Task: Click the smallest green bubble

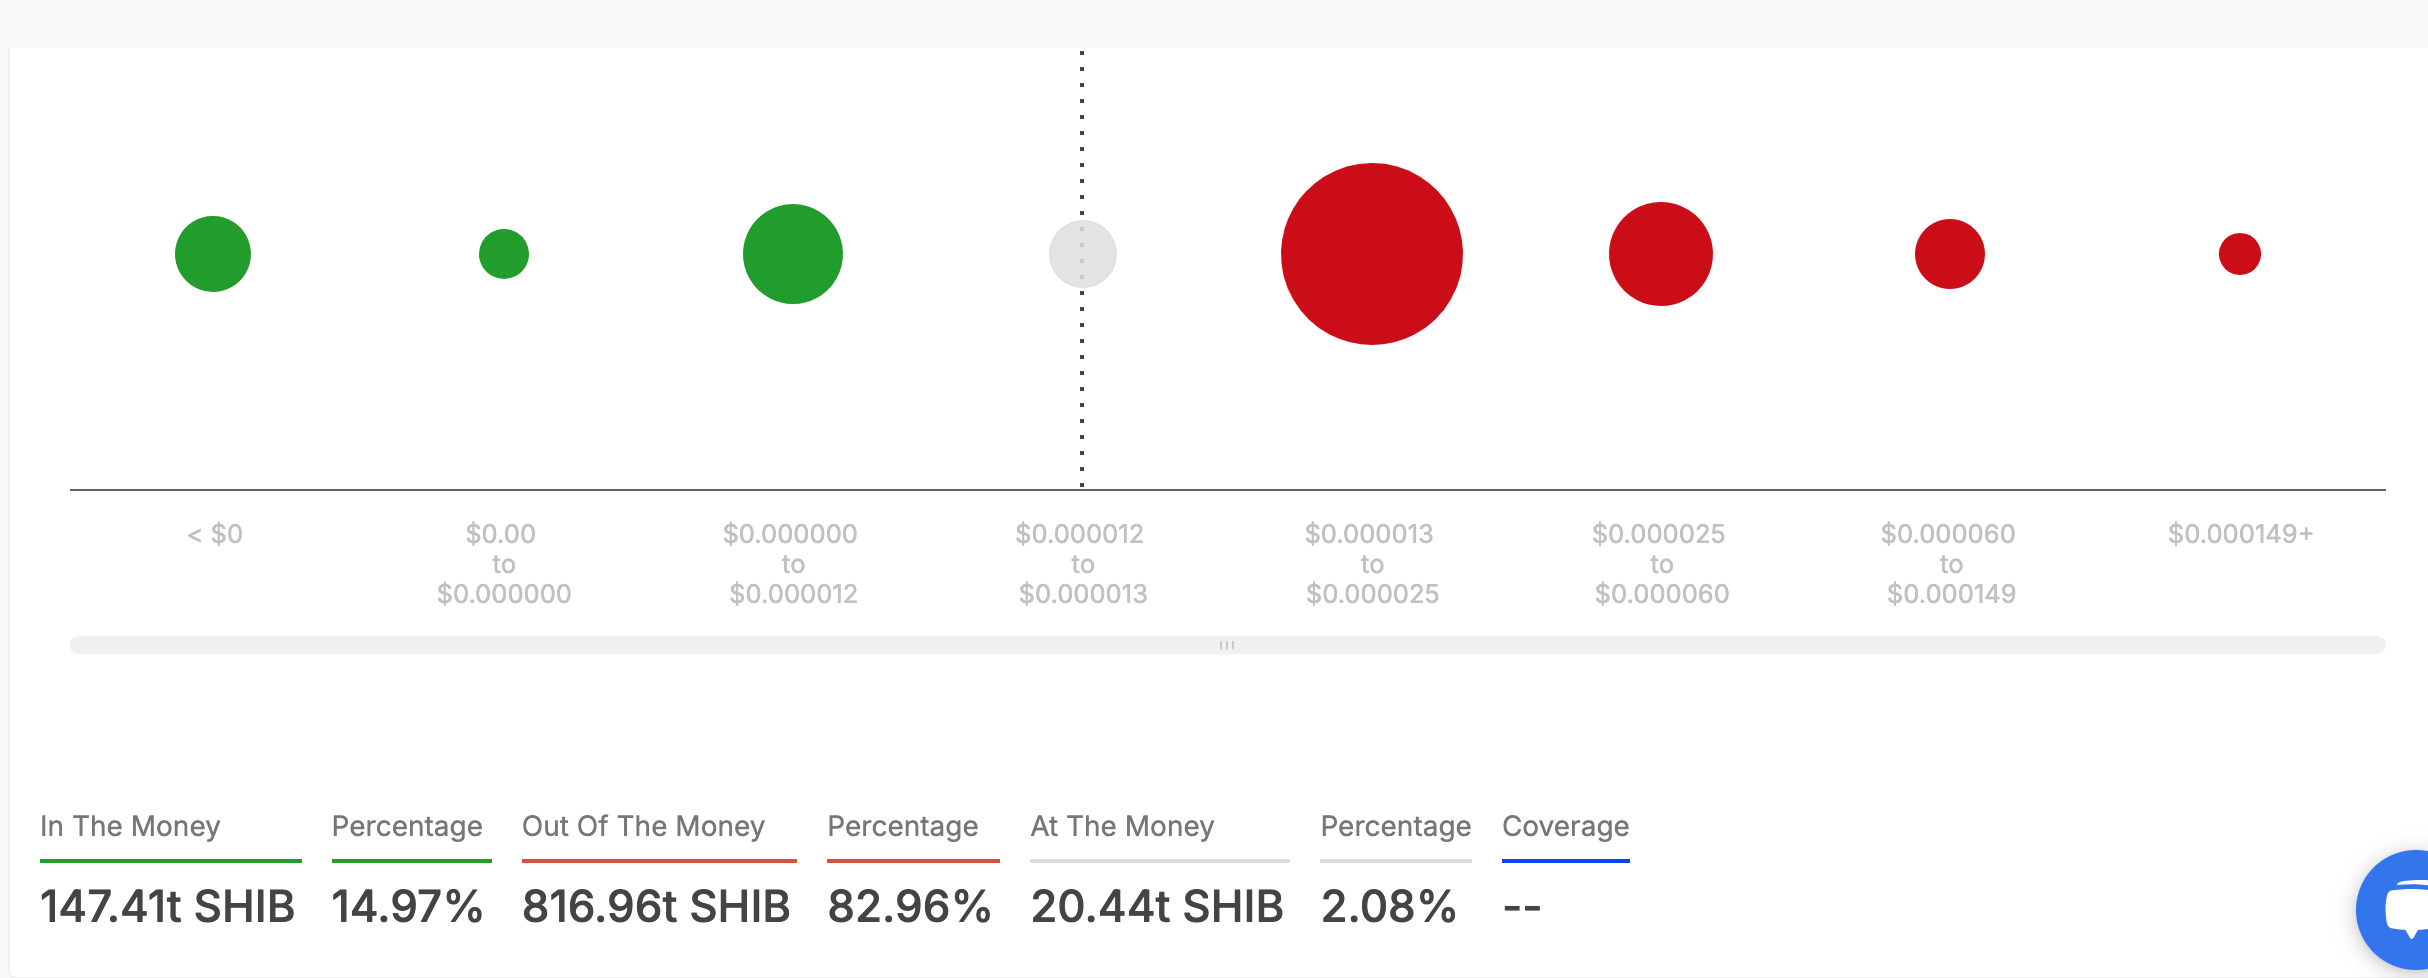Action: coord(504,254)
